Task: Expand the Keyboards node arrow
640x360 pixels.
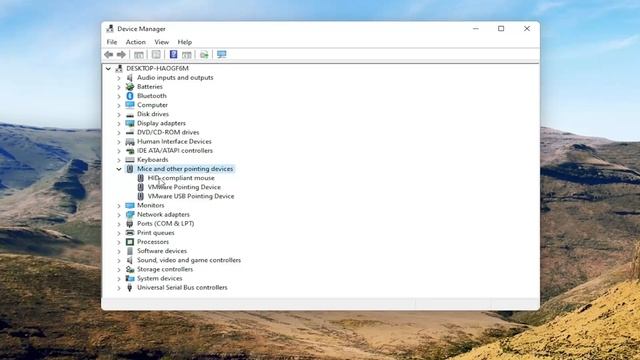Action: pos(119,160)
